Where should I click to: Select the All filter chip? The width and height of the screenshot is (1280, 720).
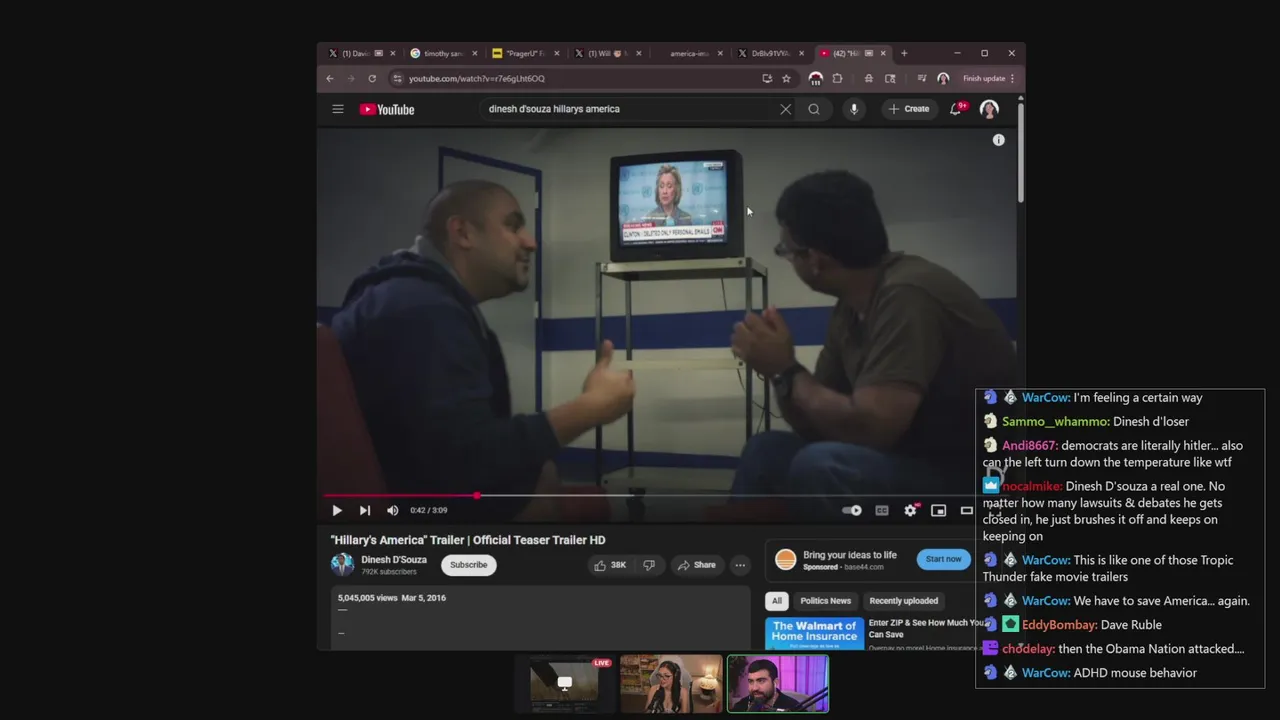click(776, 601)
